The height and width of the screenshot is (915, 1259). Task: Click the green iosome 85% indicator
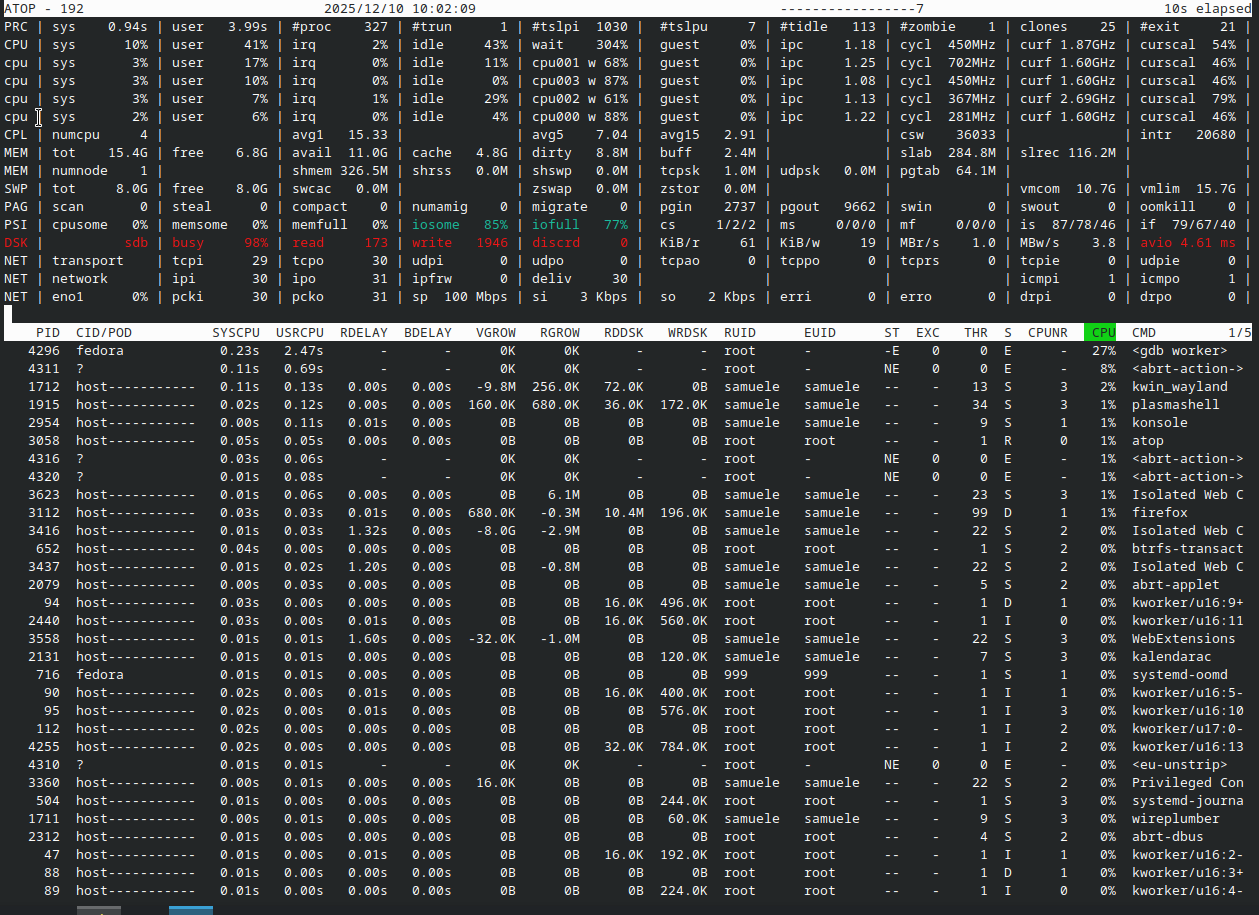(x=459, y=225)
